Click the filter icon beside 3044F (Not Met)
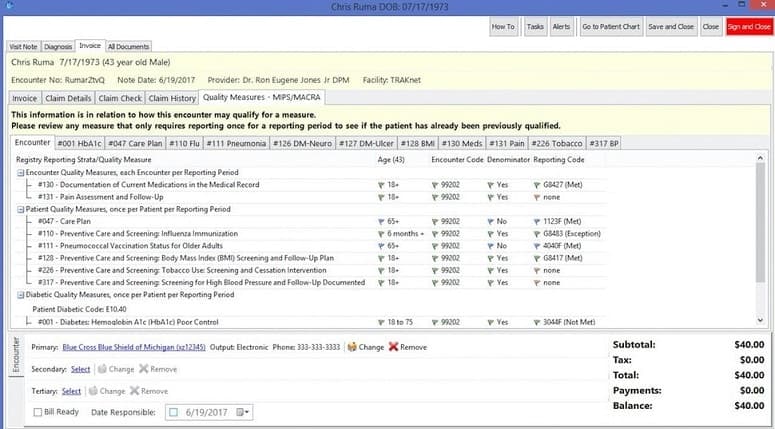 point(537,322)
